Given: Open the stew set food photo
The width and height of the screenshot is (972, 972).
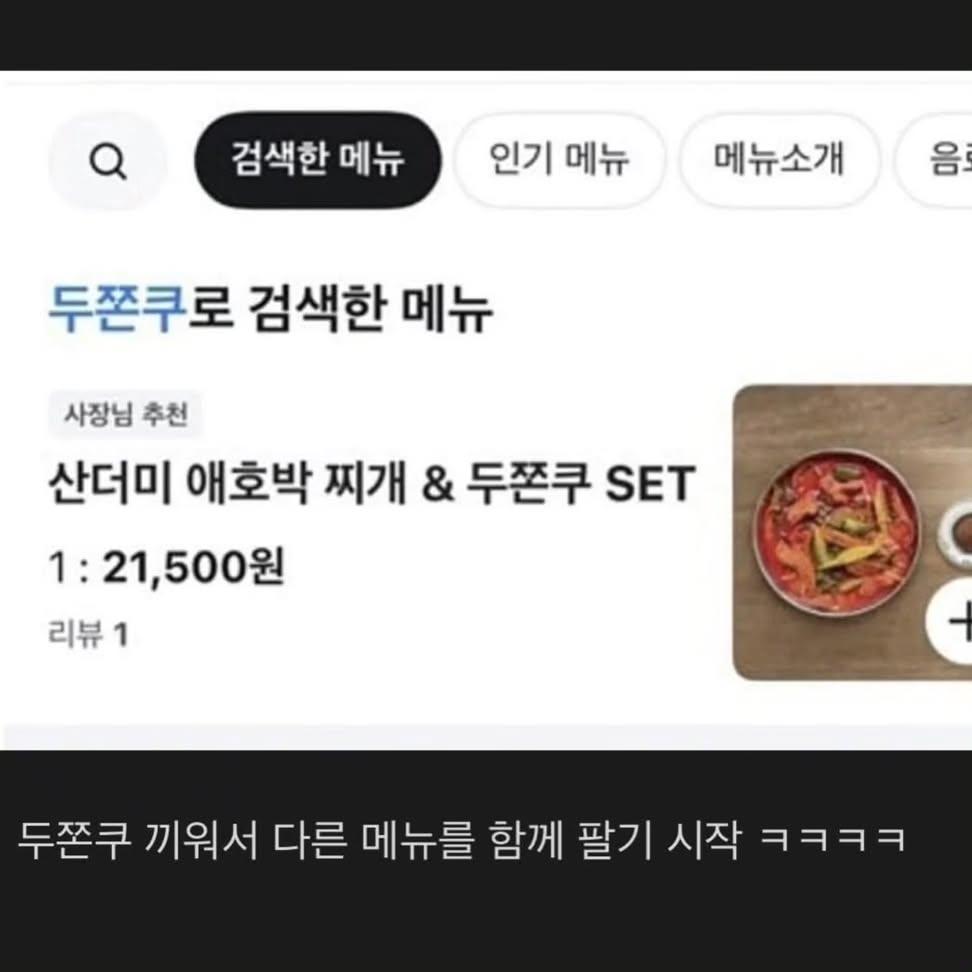Looking at the screenshot, I should pyautogui.click(x=852, y=532).
